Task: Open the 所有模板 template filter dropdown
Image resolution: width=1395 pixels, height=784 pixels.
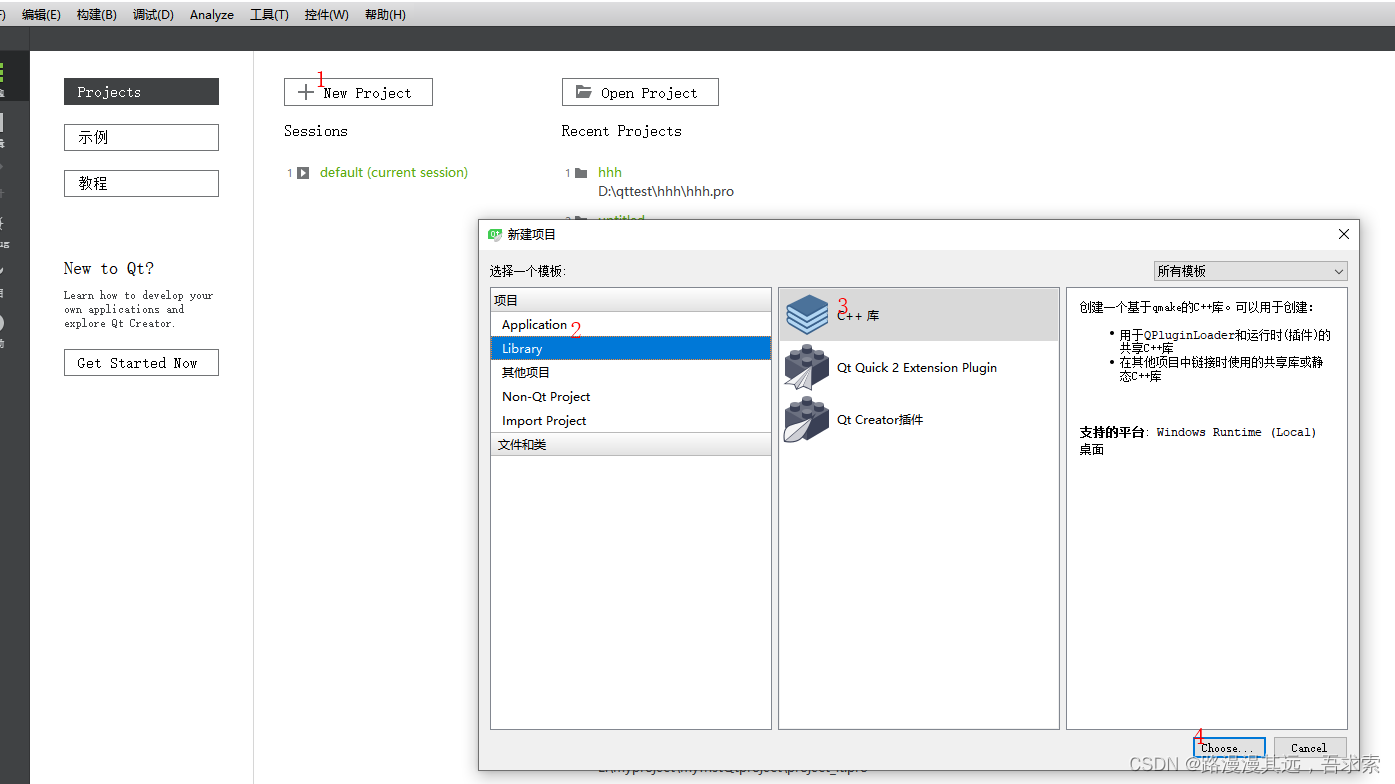Action: pos(1250,271)
